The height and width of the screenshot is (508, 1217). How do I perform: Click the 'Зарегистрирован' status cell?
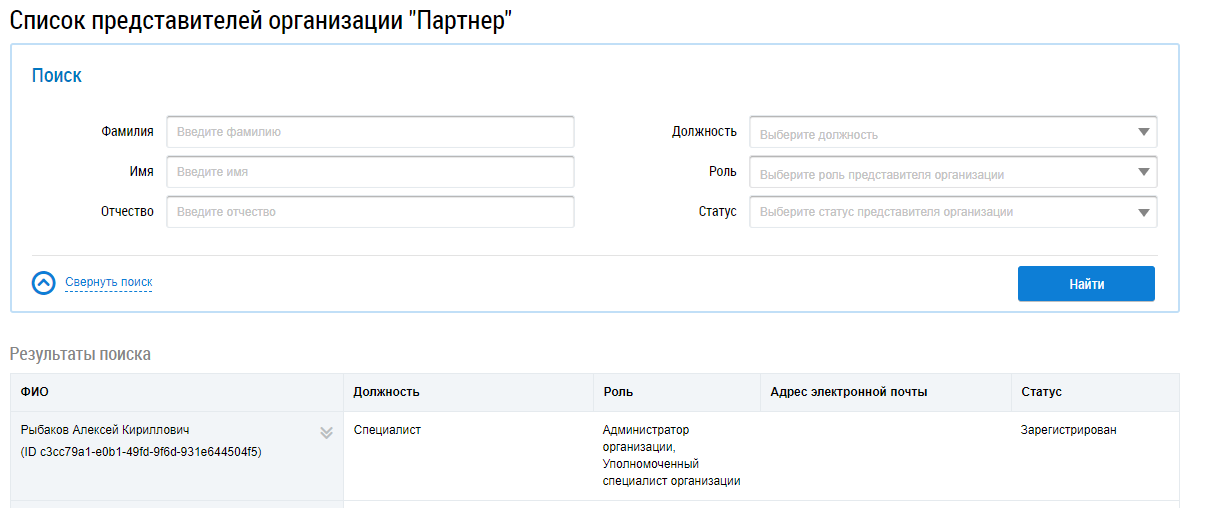point(1068,430)
